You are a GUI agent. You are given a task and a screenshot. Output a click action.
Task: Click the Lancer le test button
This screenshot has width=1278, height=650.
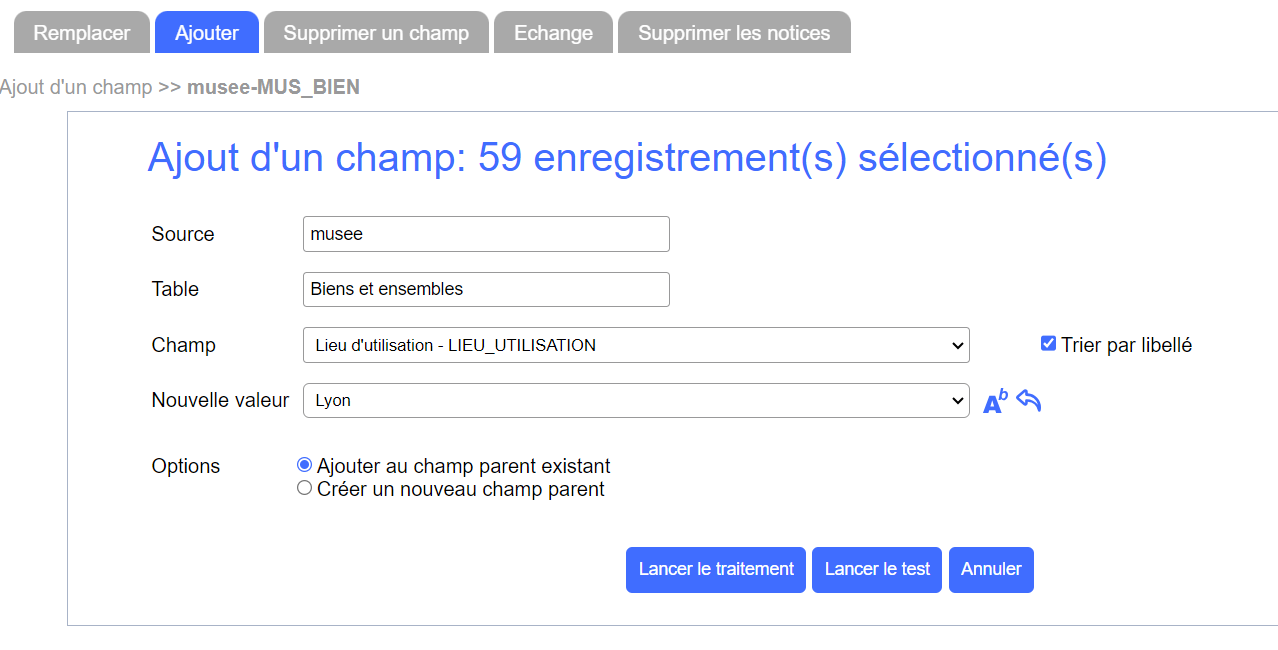point(877,569)
